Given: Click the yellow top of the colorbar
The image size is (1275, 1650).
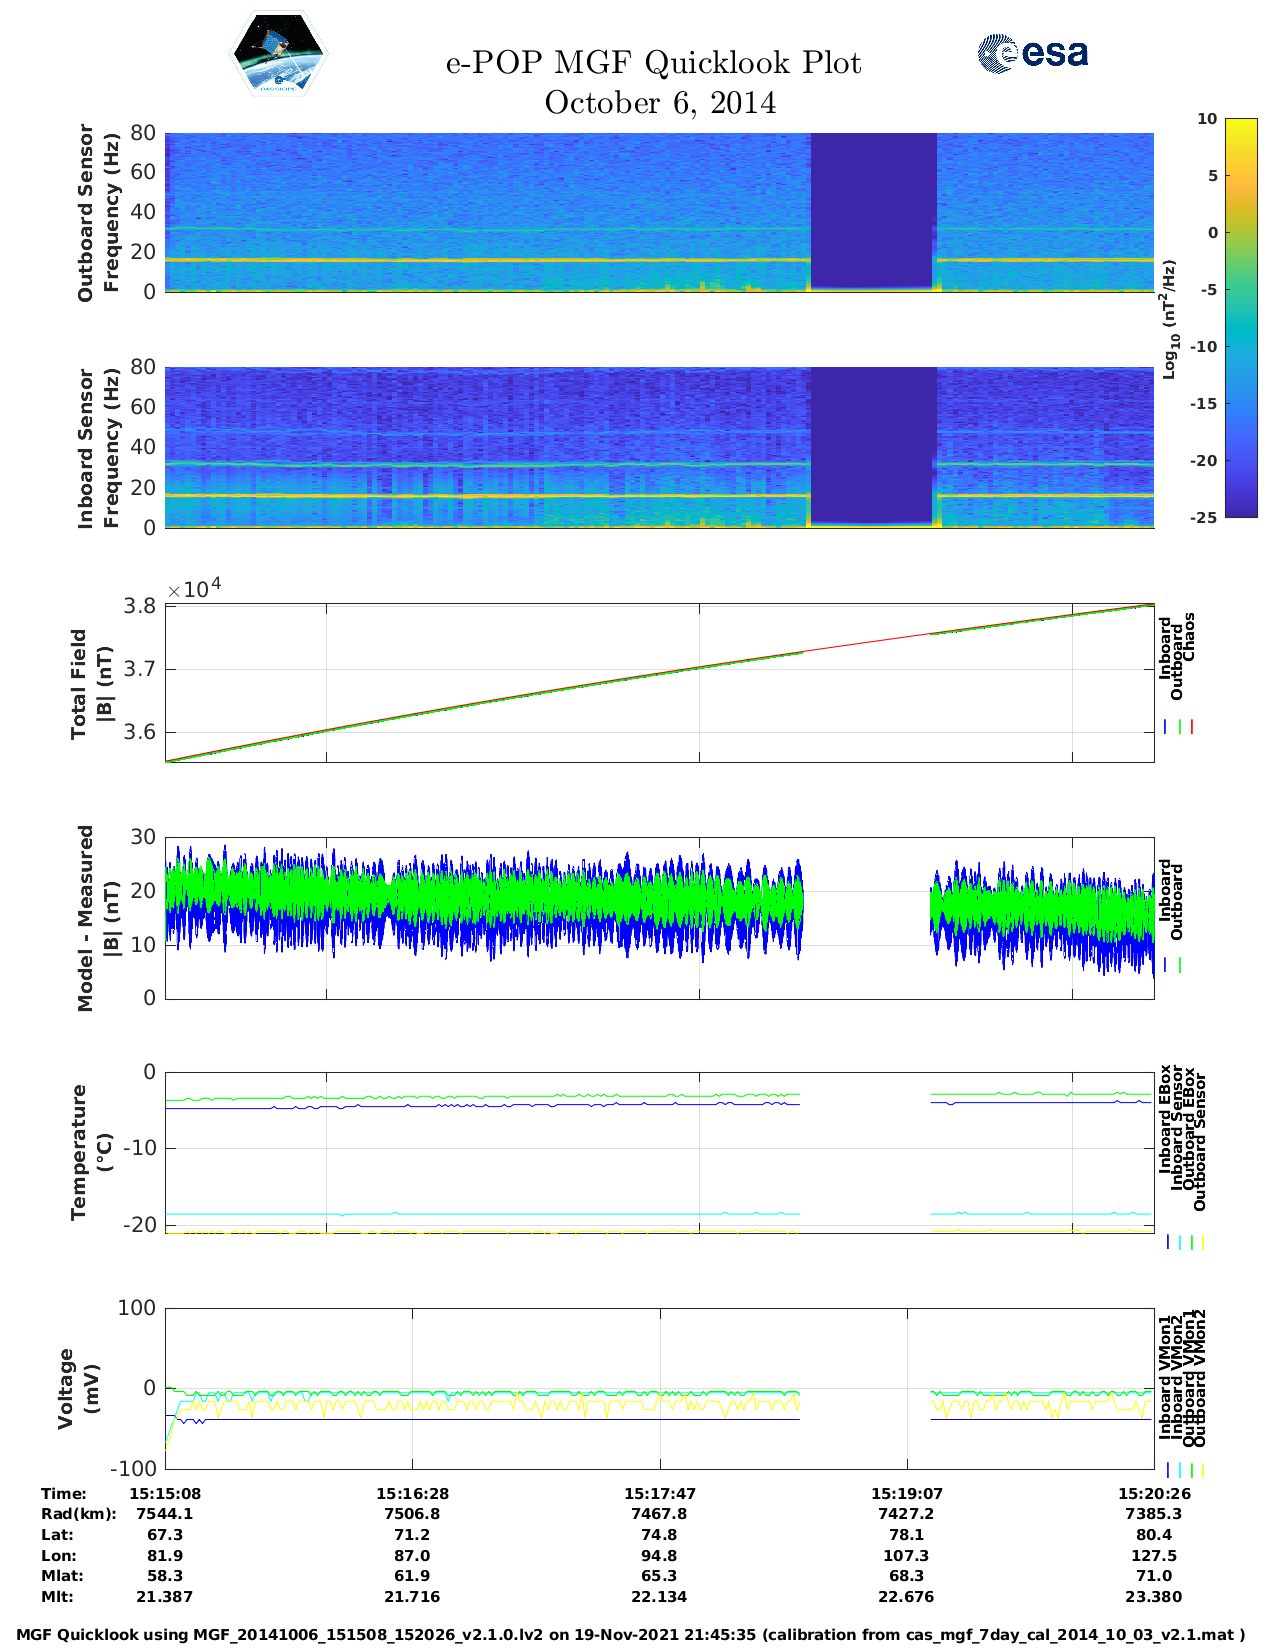Looking at the screenshot, I should (1211, 127).
